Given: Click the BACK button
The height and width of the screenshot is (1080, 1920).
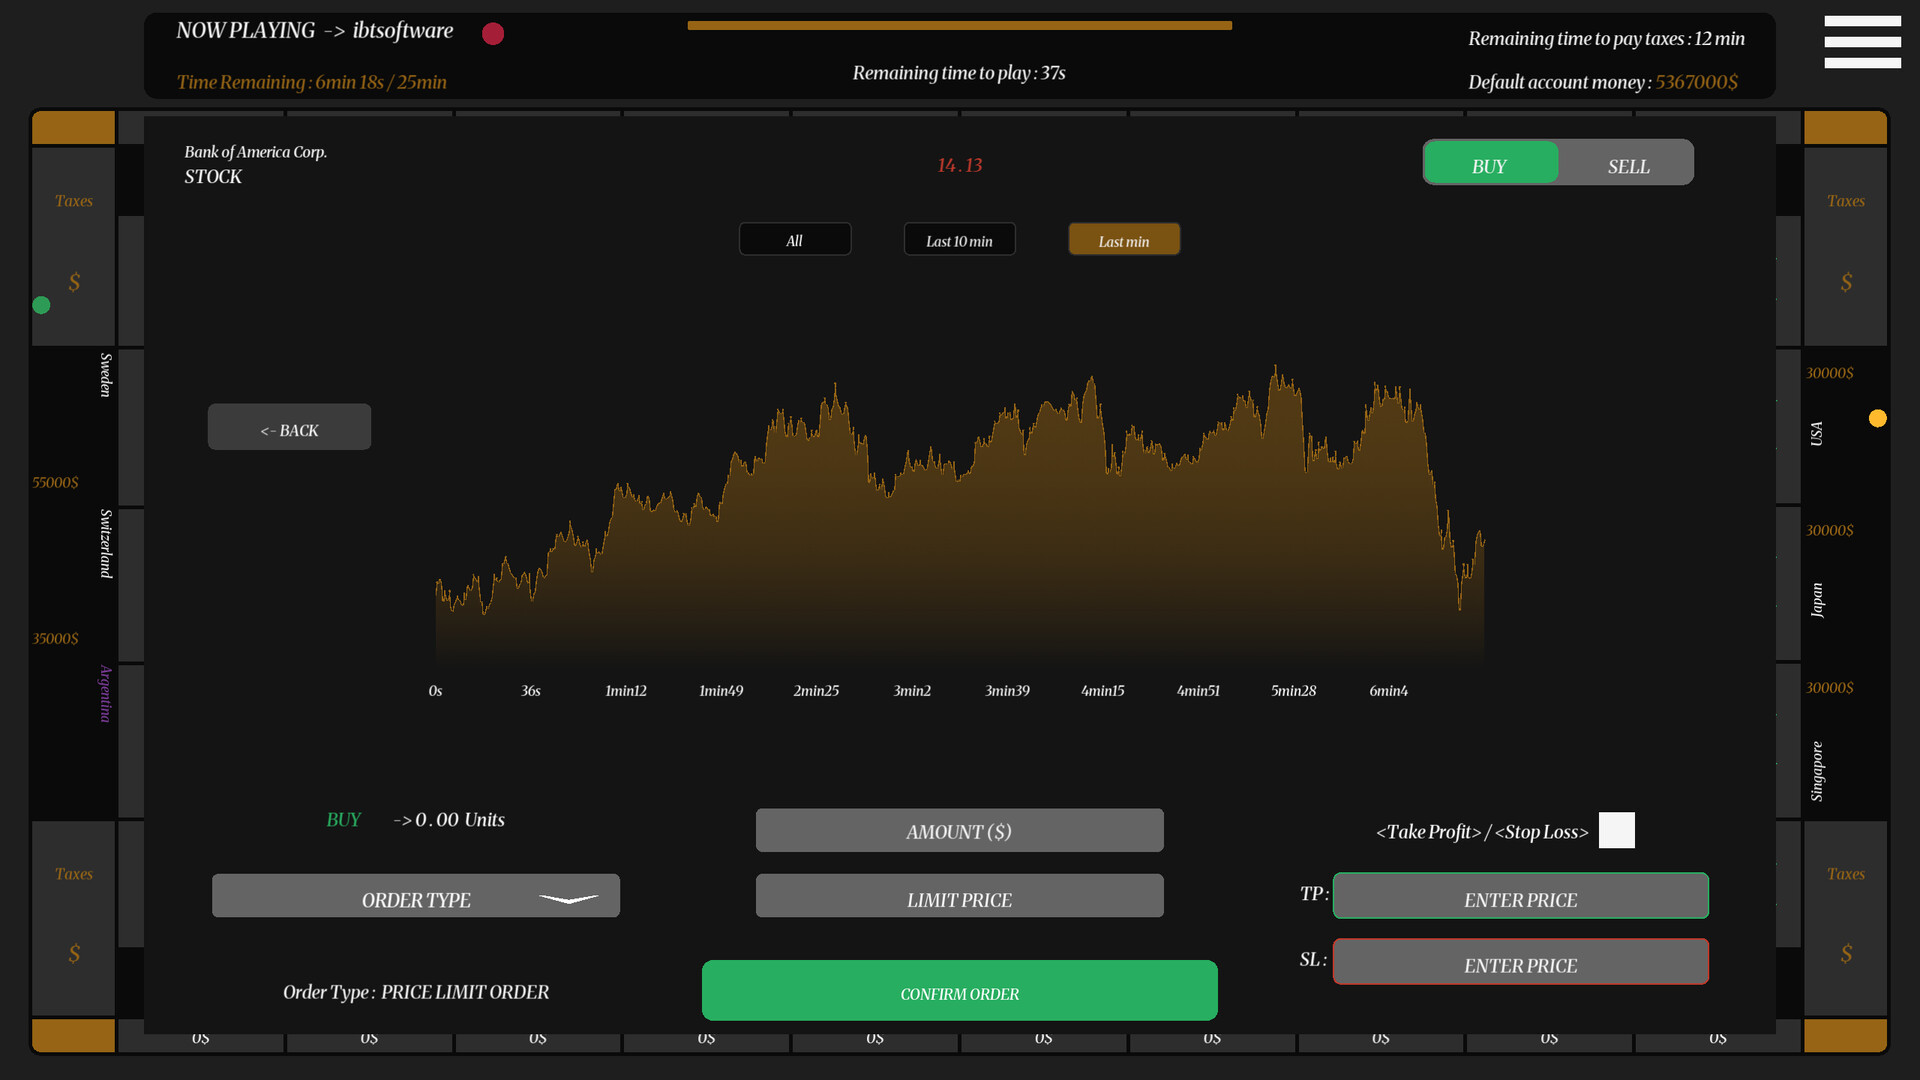Looking at the screenshot, I should (x=289, y=426).
